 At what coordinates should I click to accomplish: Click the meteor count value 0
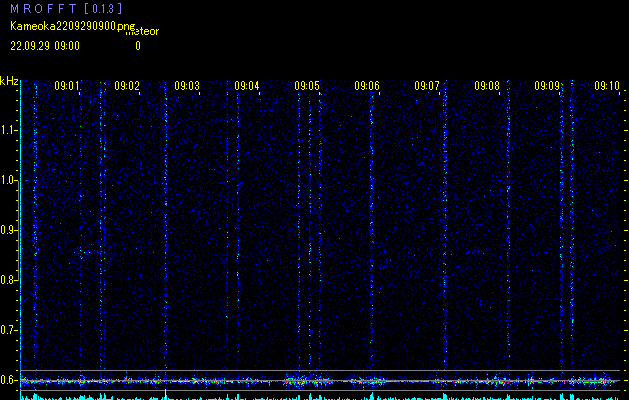(x=138, y=46)
